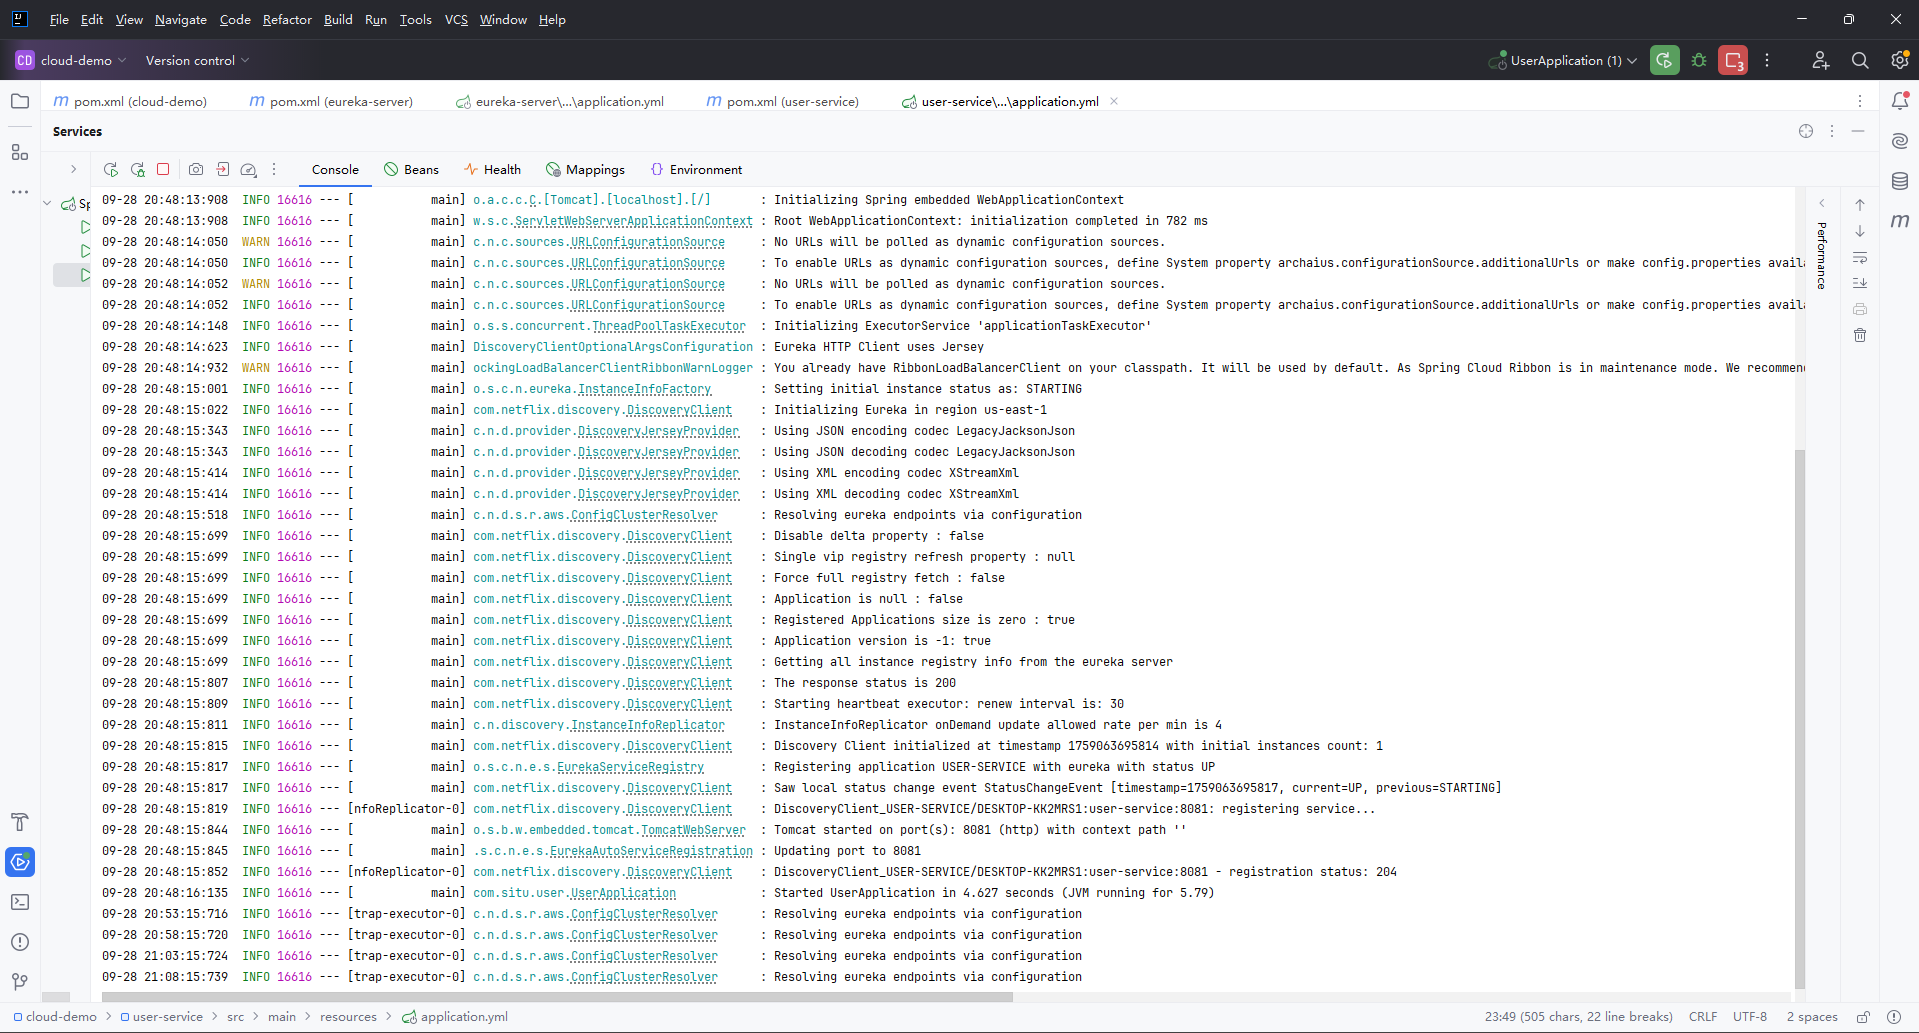Clear all console output with trash icon

1860,335
